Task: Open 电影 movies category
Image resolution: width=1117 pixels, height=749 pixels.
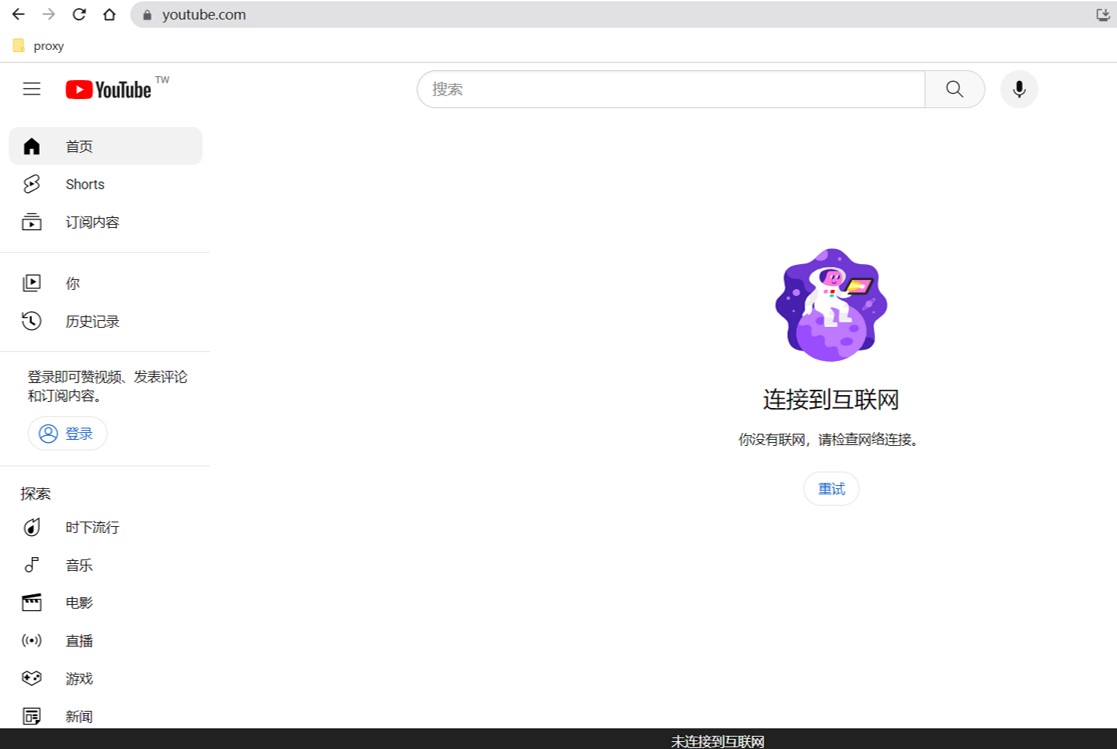Action: pyautogui.click(x=105, y=603)
